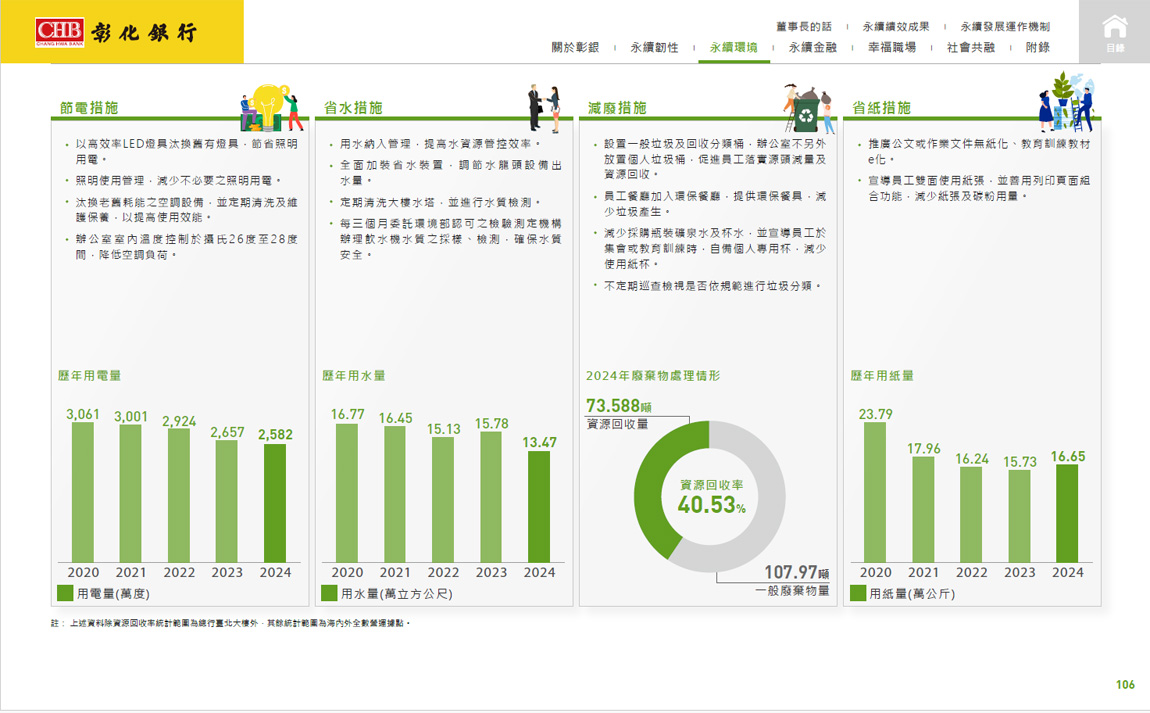Viewport: 1150px width, 713px height.
Task: Click the handshake businesspeople water-saving illustration
Action: [545, 107]
